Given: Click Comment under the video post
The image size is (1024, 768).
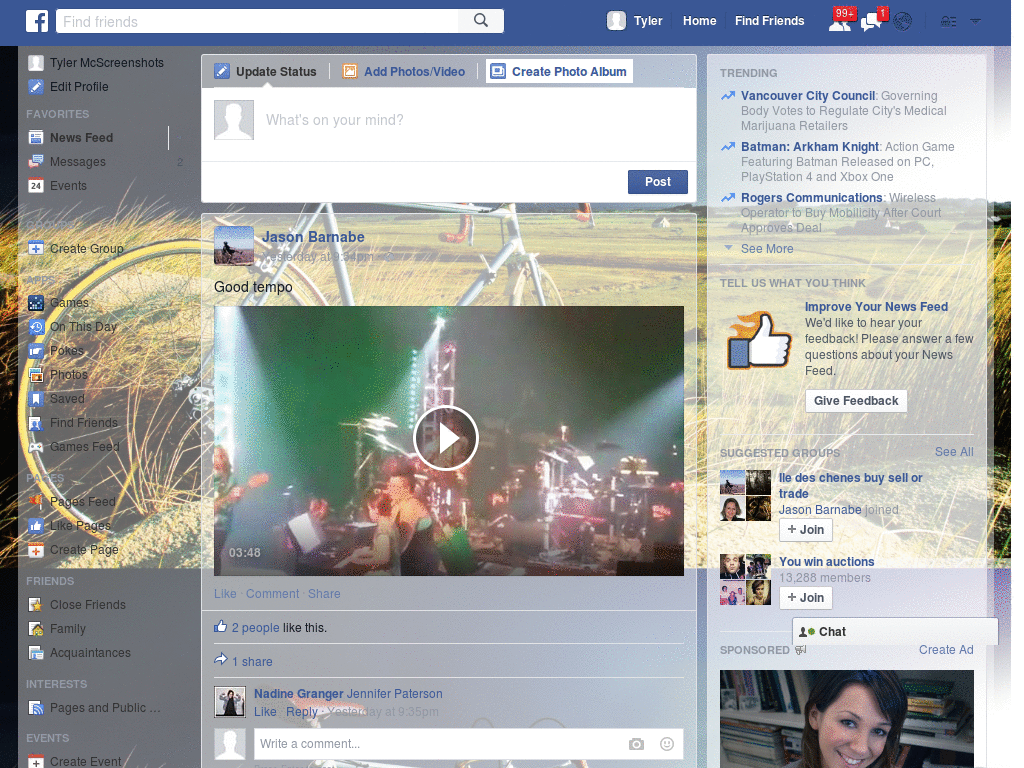Looking at the screenshot, I should click(272, 594).
